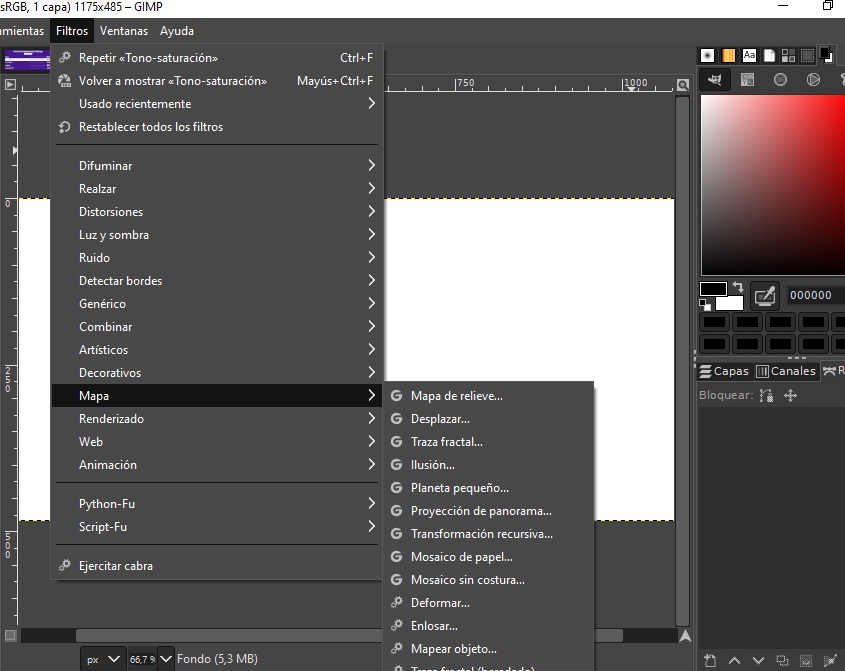Screen dimensions: 845x671
Task: Open the px units dropdown
Action: (x=103, y=659)
